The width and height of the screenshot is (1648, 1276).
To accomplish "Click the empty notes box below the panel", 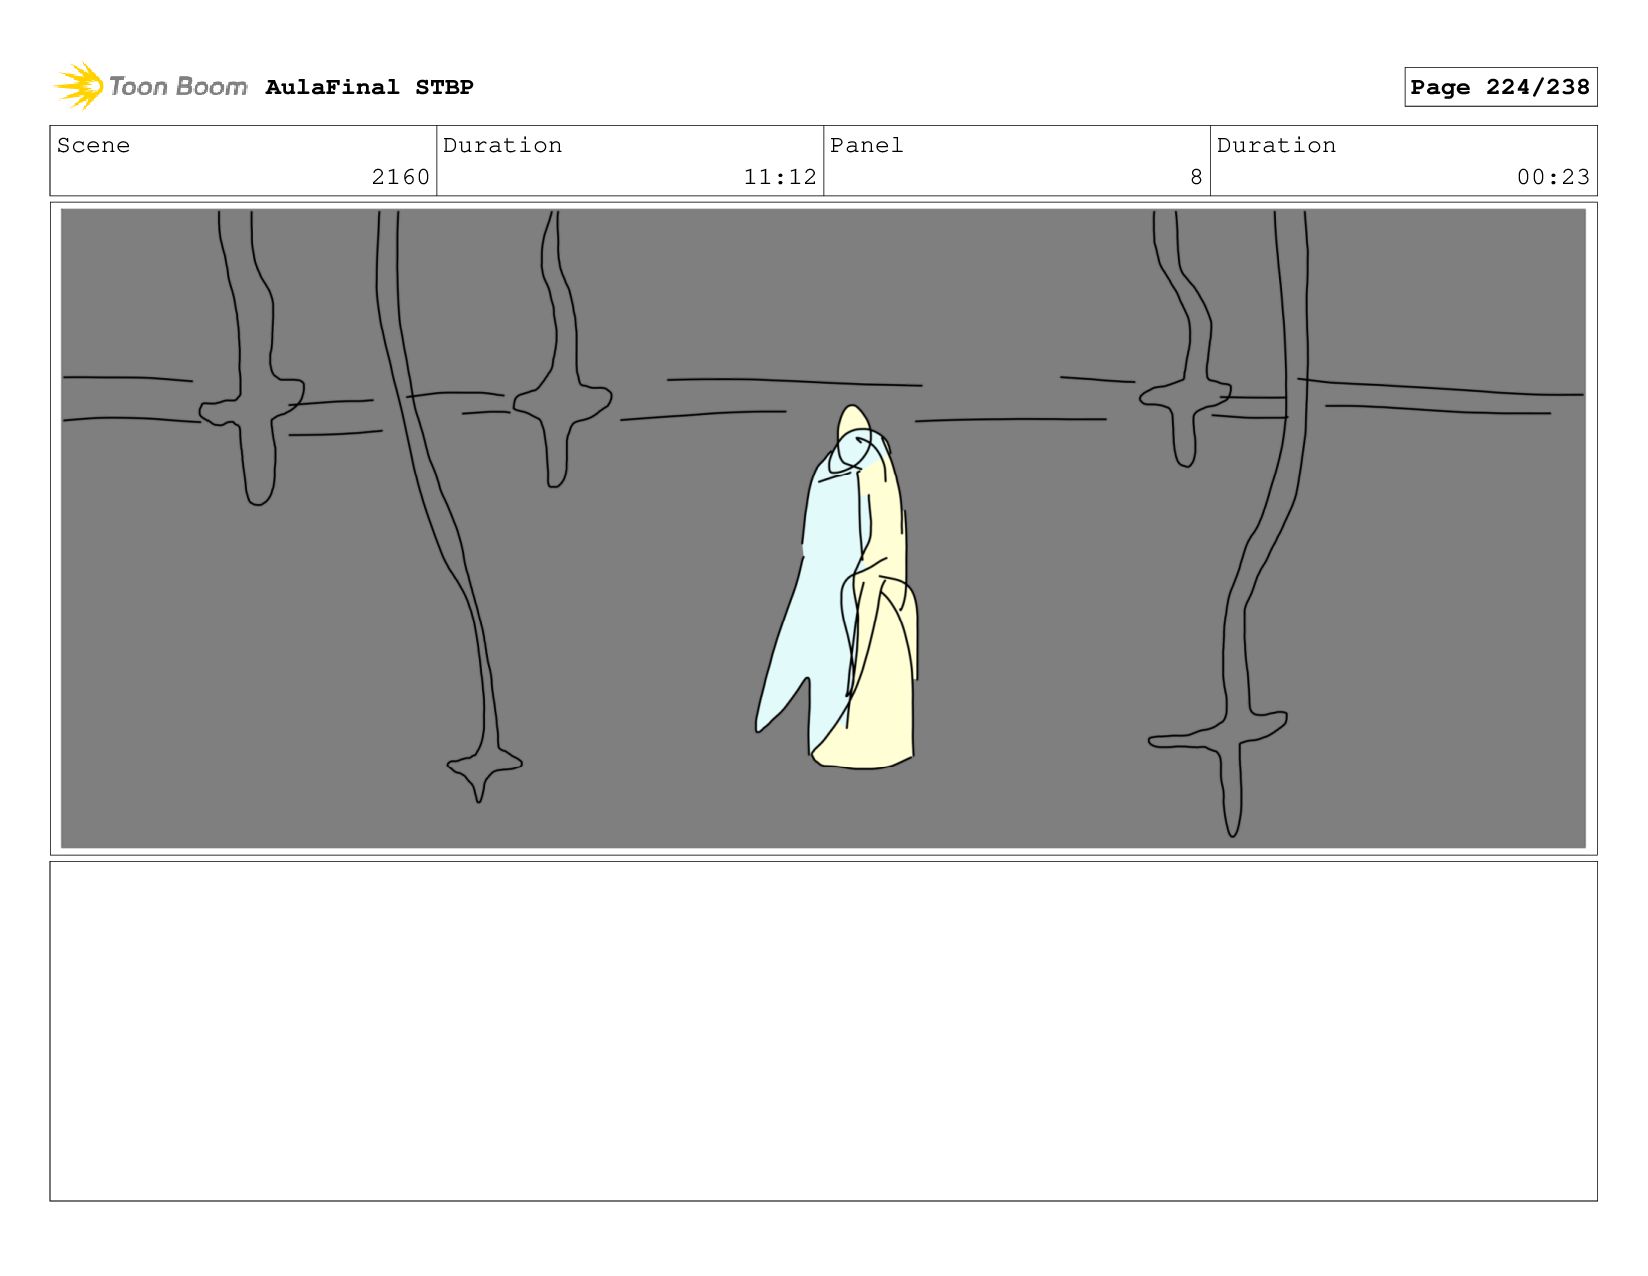I will coord(823,1031).
